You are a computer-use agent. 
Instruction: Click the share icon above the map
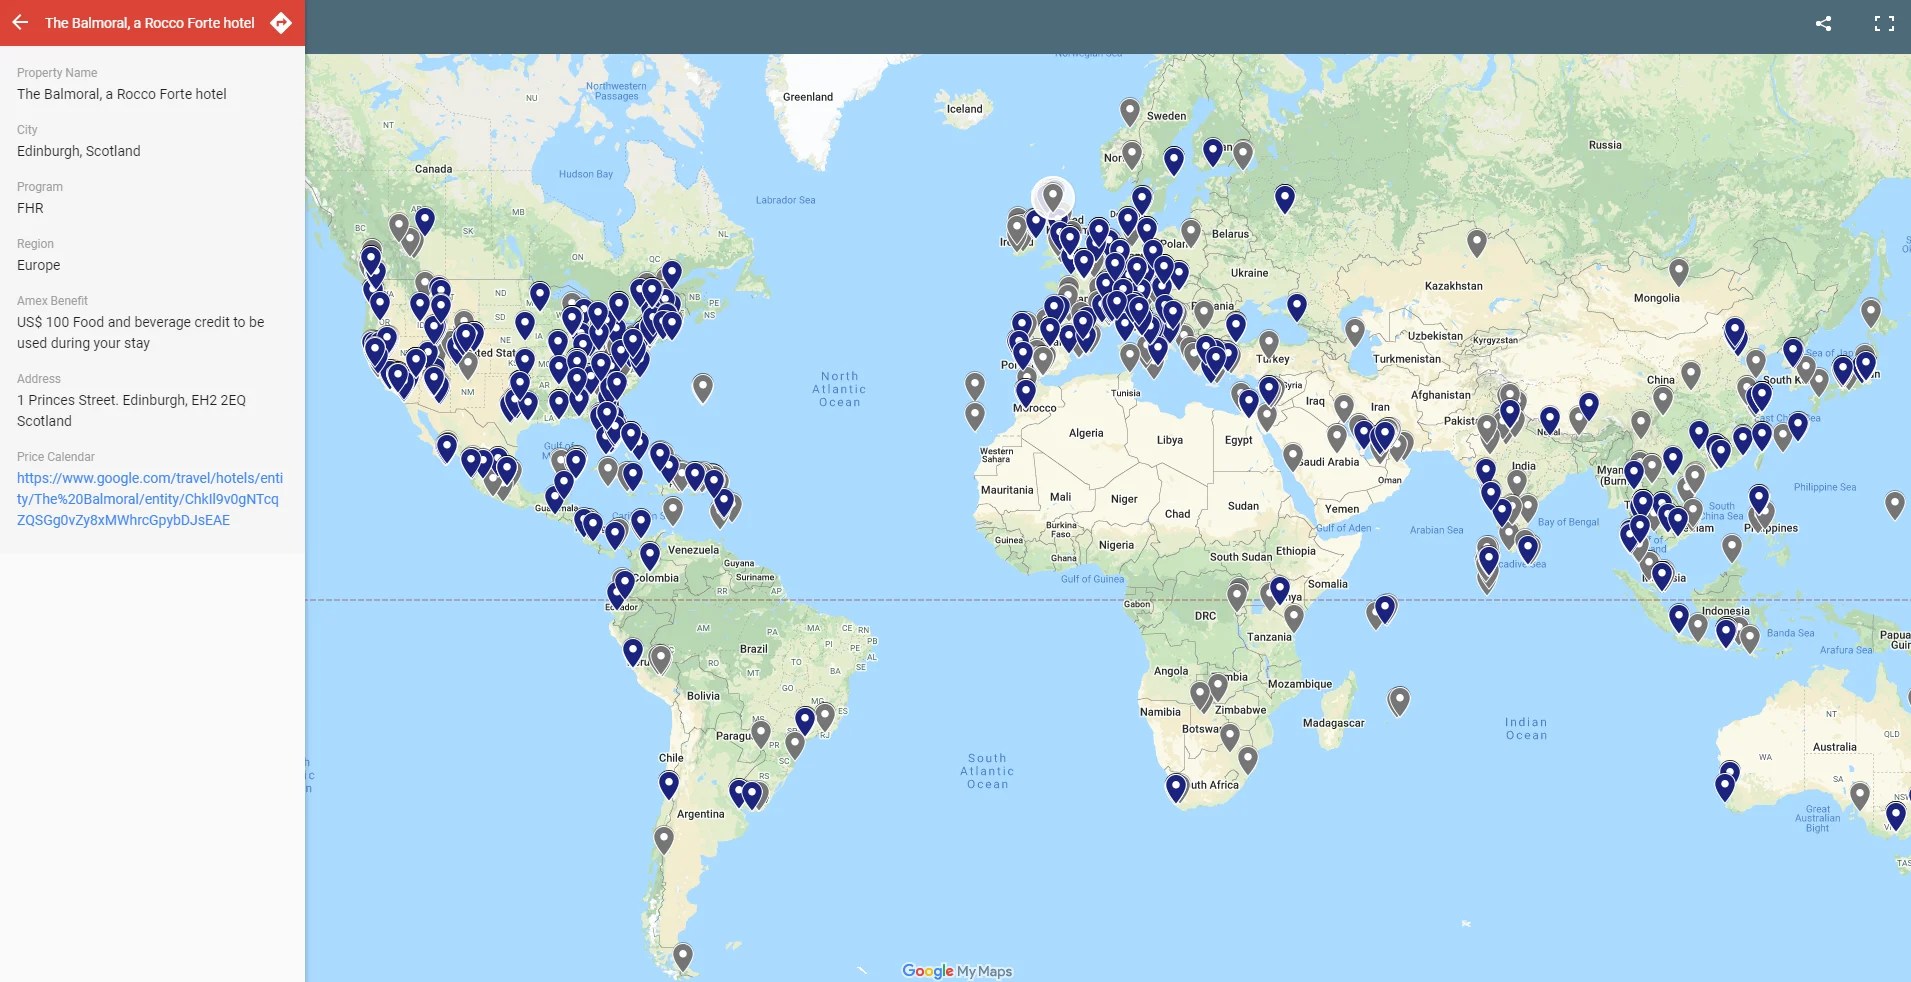pos(1823,23)
